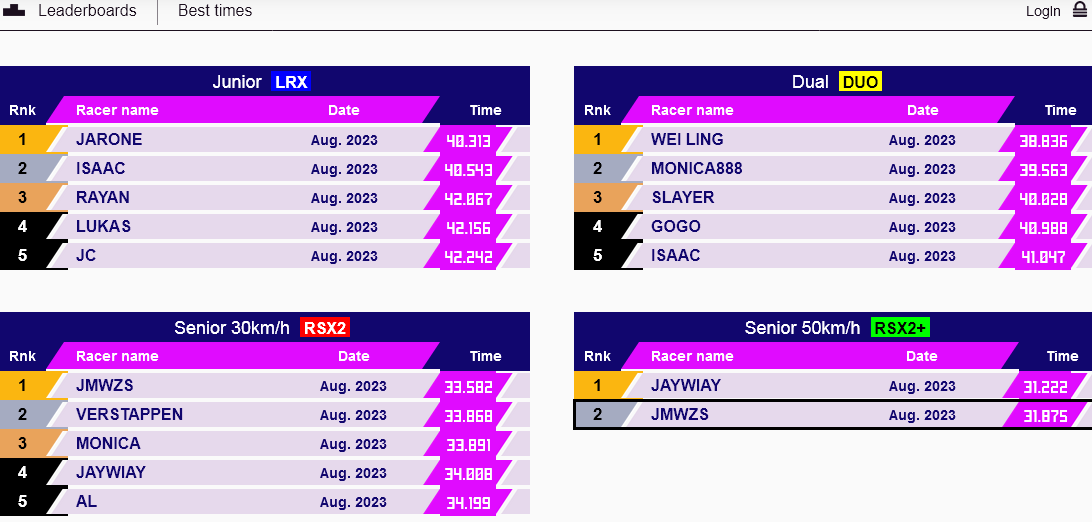1092x522 pixels.
Task: Click the yellow DUO badge
Action: pos(860,82)
